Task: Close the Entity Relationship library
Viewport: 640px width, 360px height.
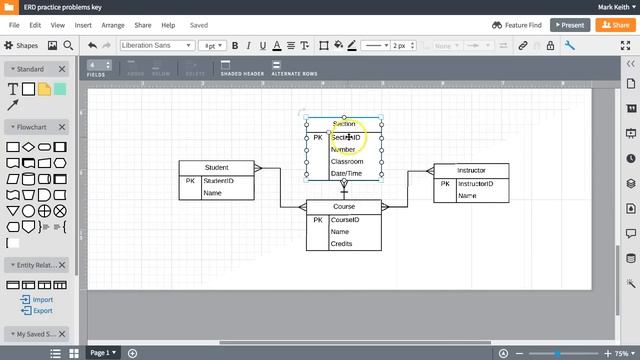Action: (62, 265)
